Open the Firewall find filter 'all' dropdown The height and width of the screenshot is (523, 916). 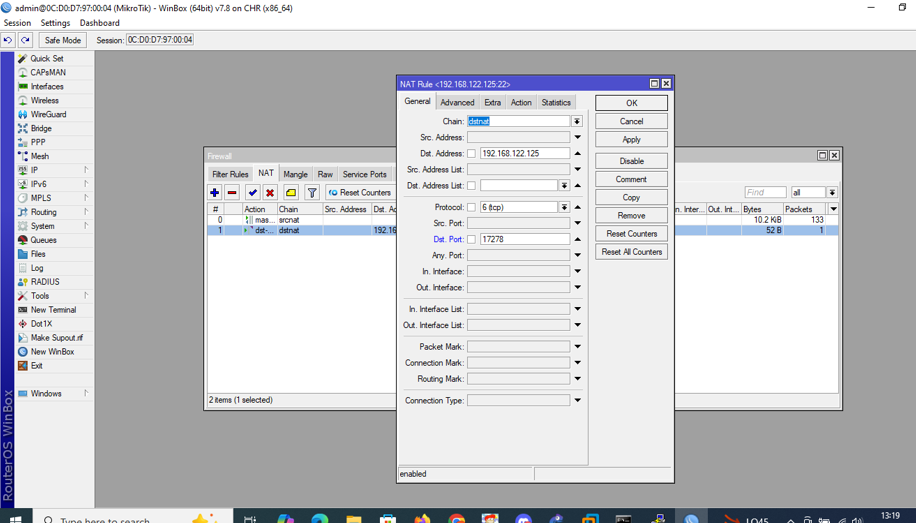832,192
